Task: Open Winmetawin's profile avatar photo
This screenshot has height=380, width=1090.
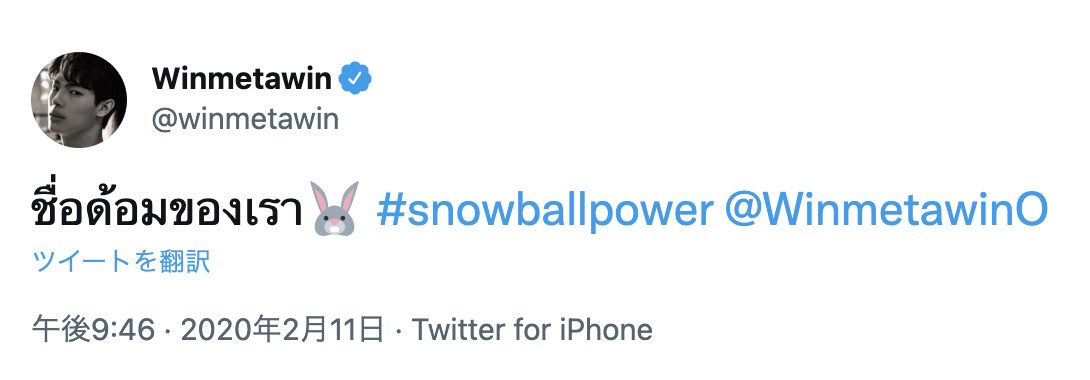Action: pyautogui.click(x=79, y=99)
